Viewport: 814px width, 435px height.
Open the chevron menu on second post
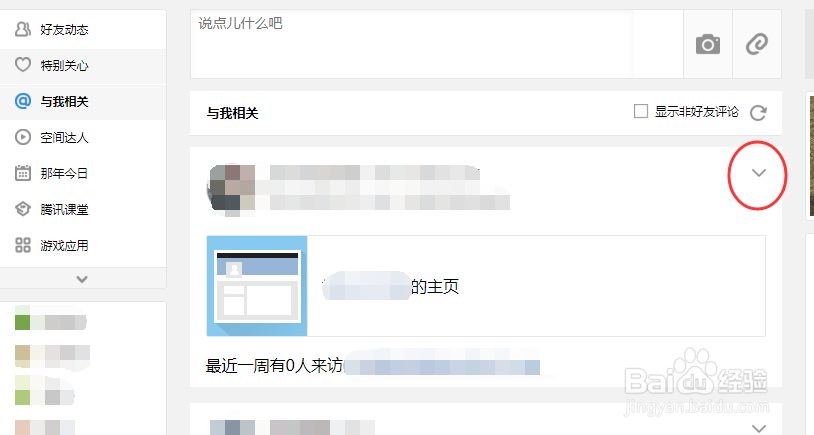[x=759, y=428]
